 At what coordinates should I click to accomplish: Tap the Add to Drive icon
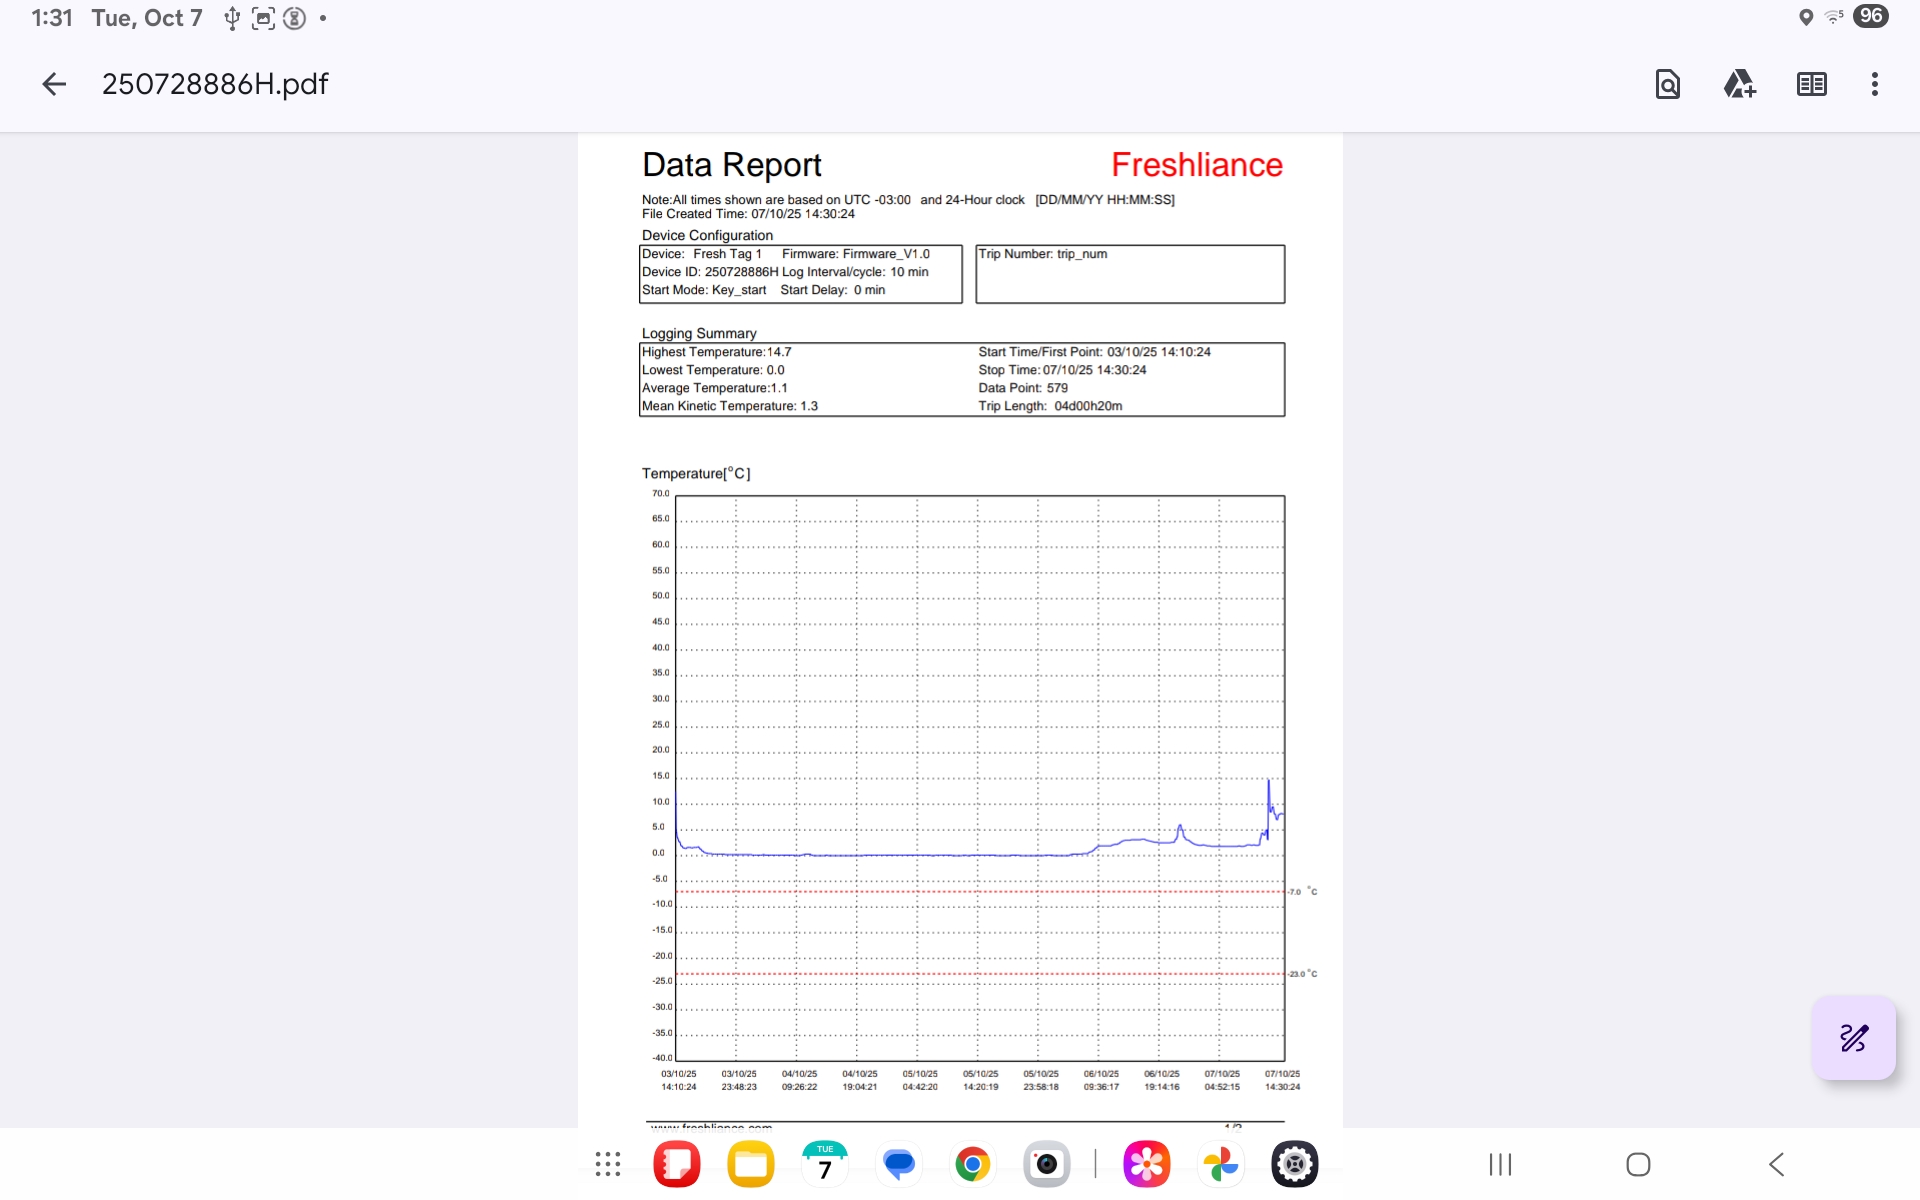(1739, 84)
